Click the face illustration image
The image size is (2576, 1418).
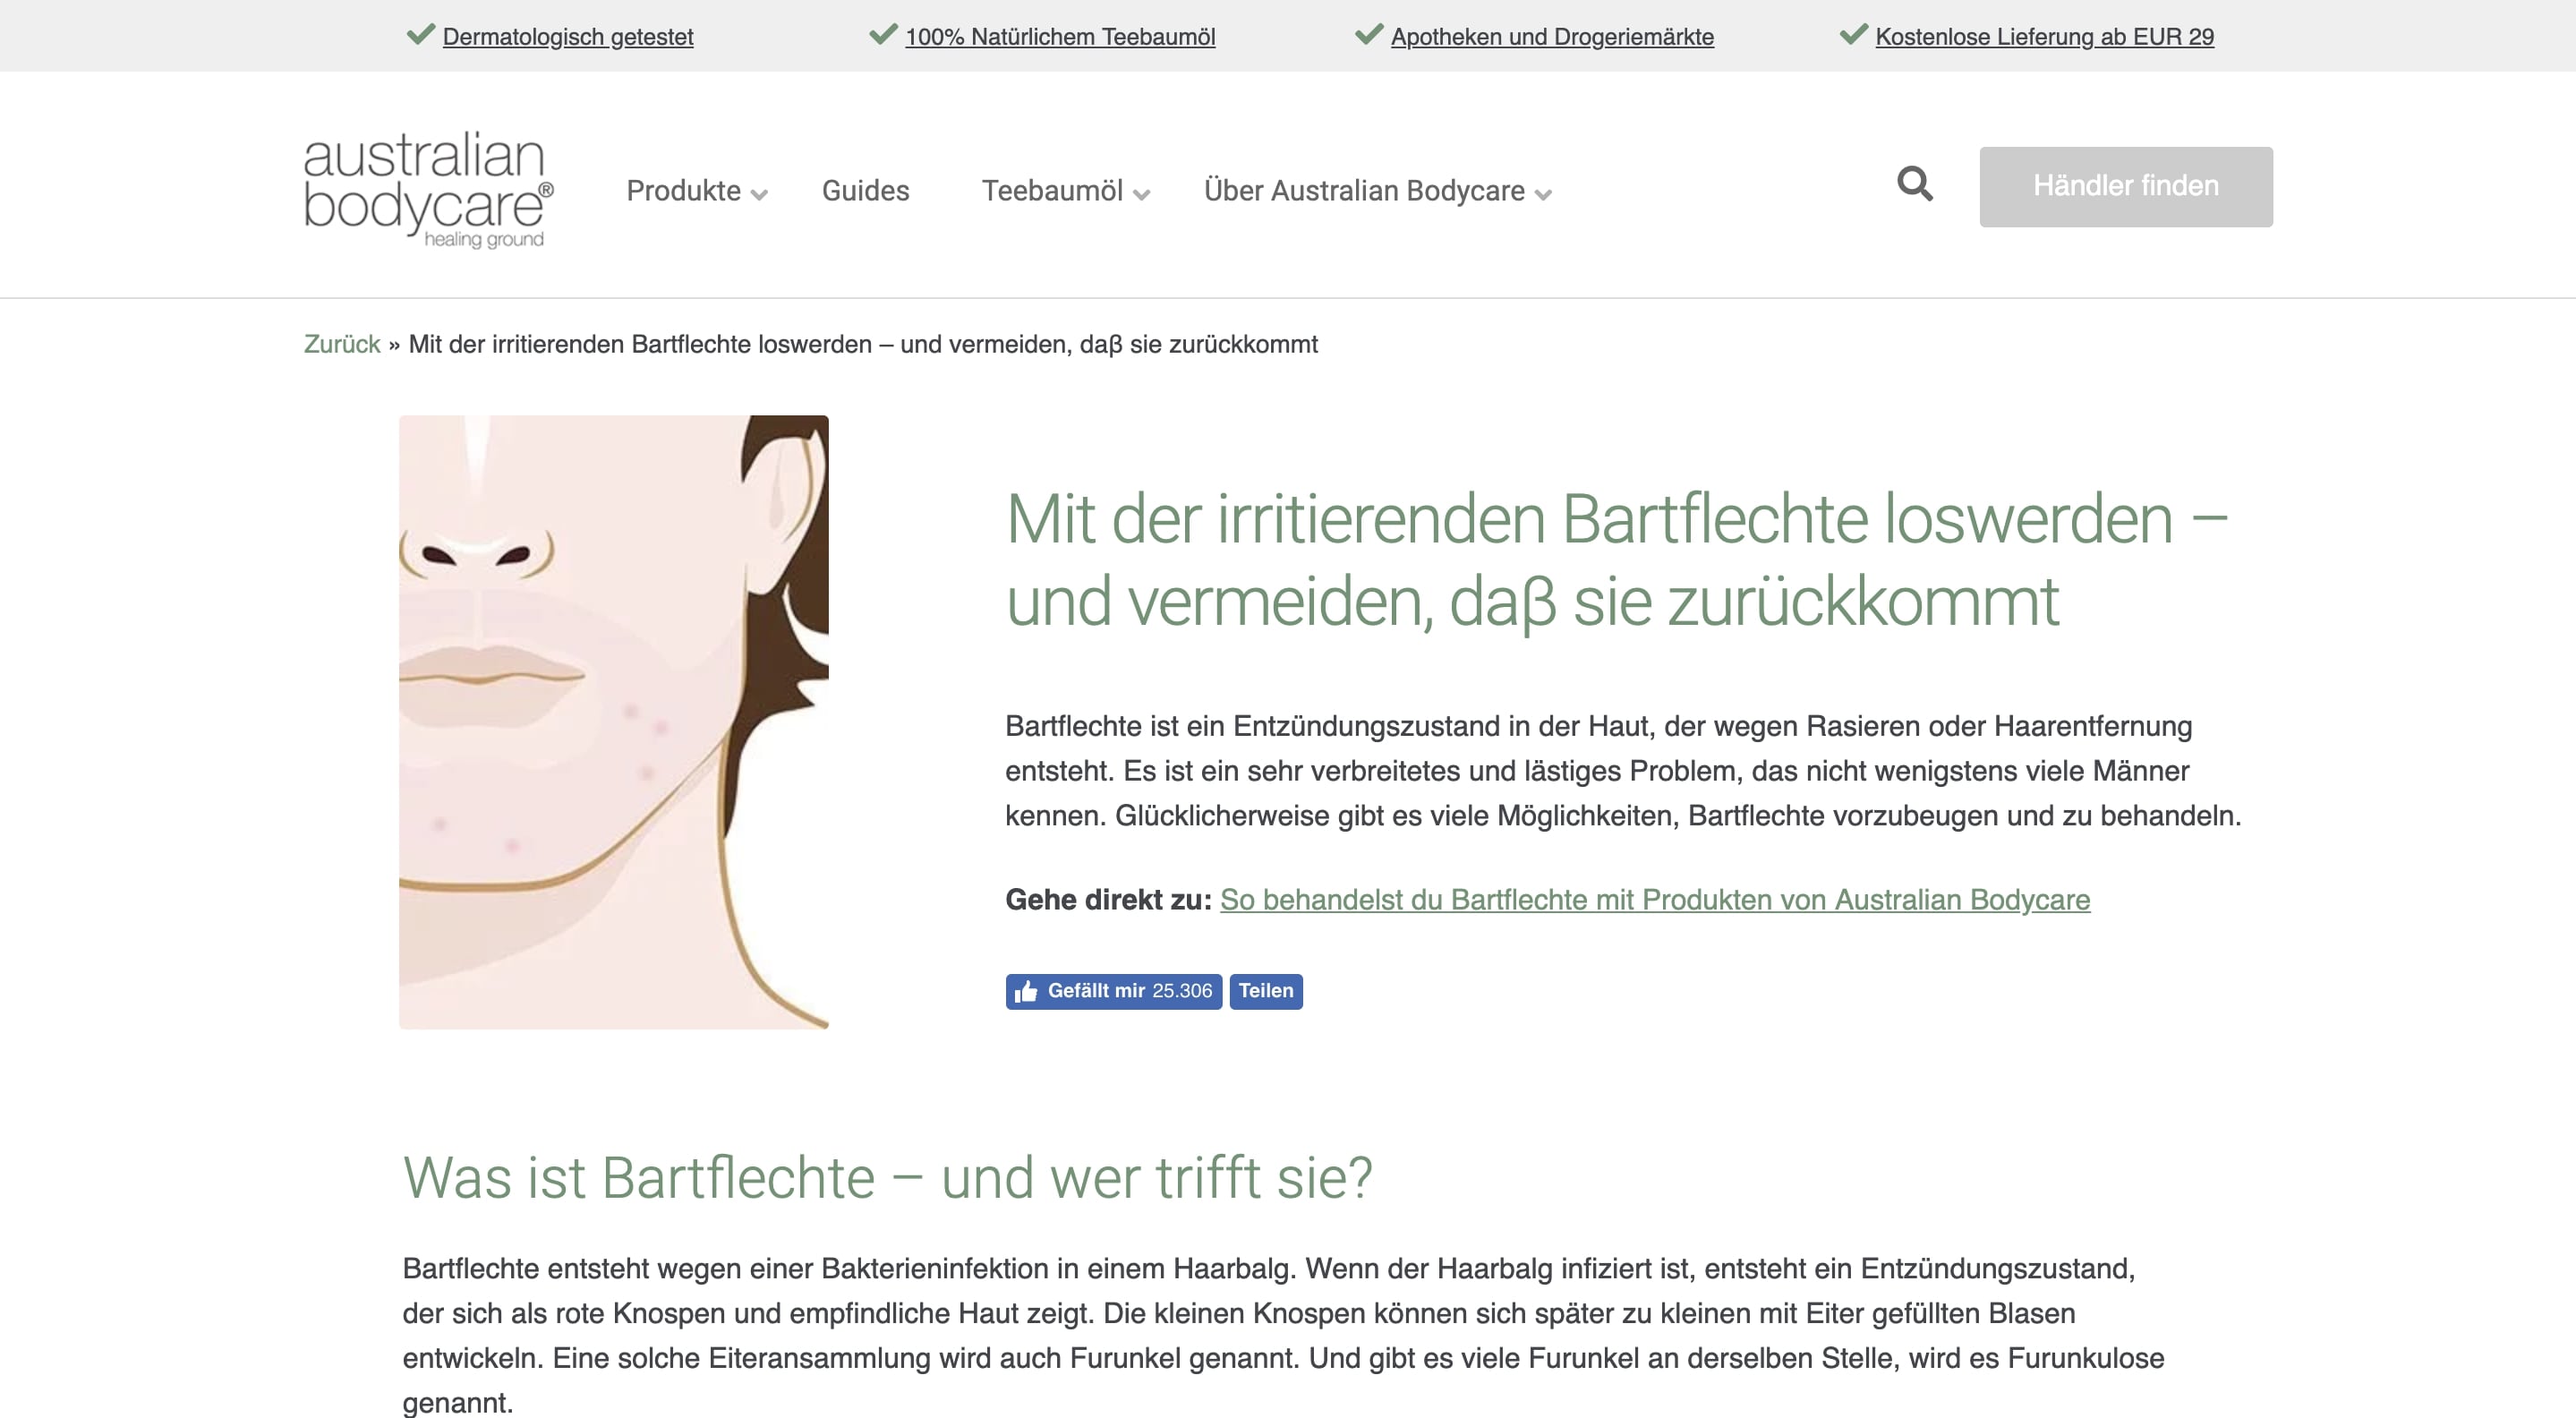pyautogui.click(x=613, y=722)
